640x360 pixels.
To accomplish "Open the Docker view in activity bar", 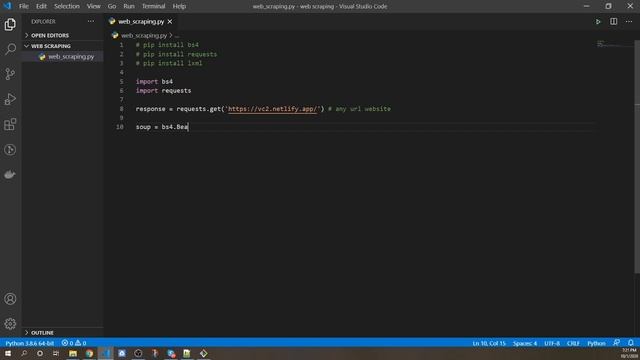I will coord(10,174).
